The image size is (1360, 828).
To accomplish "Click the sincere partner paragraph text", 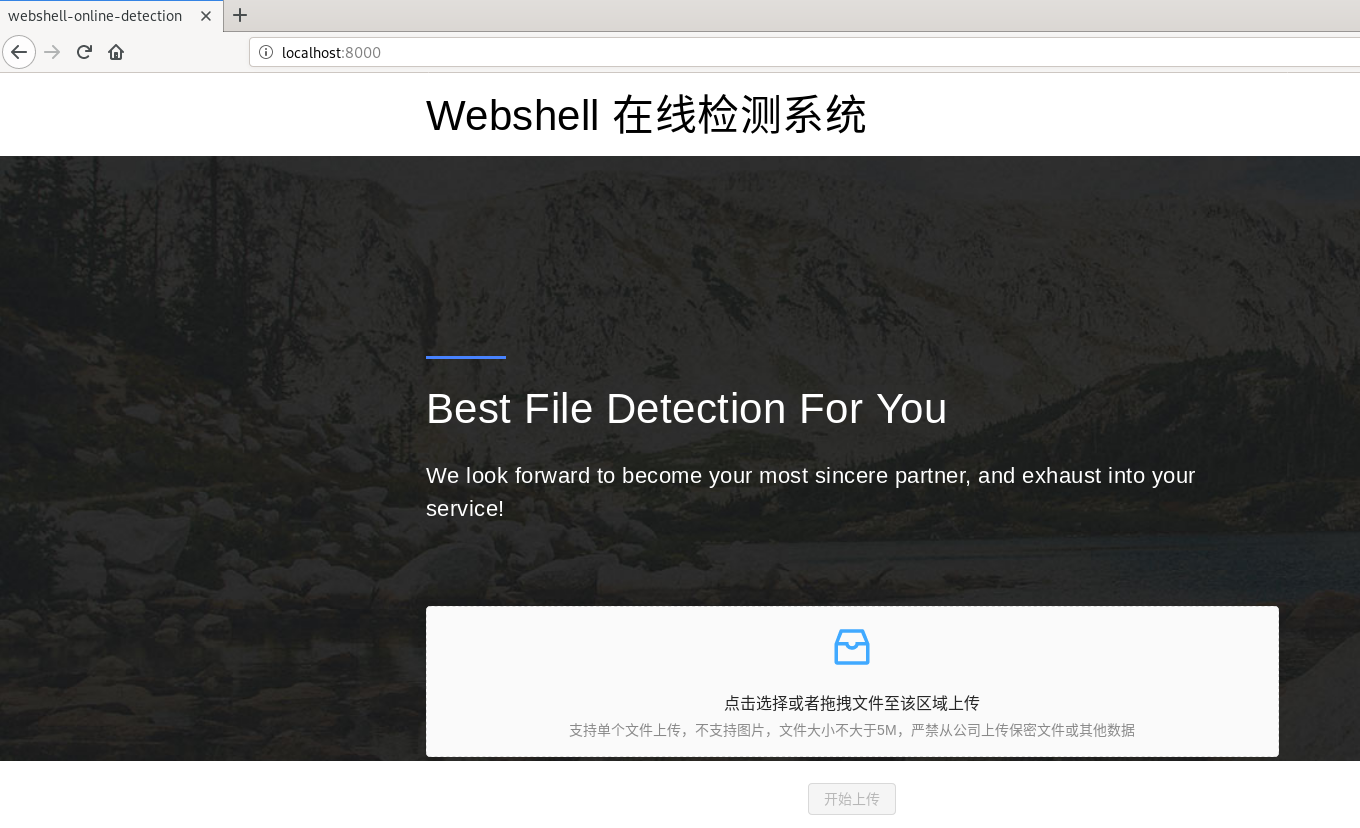I will click(x=811, y=491).
